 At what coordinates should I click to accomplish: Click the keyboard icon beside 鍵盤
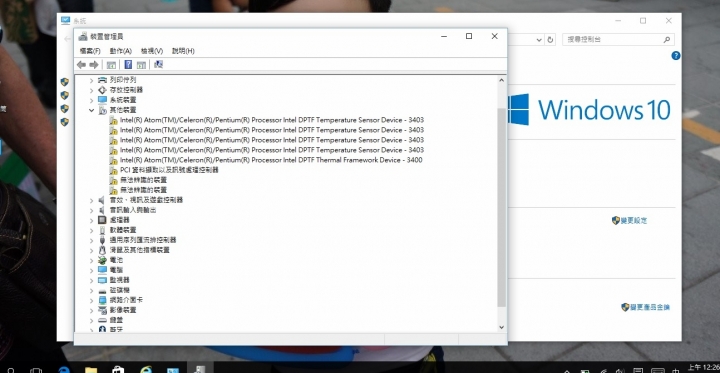[102, 320]
